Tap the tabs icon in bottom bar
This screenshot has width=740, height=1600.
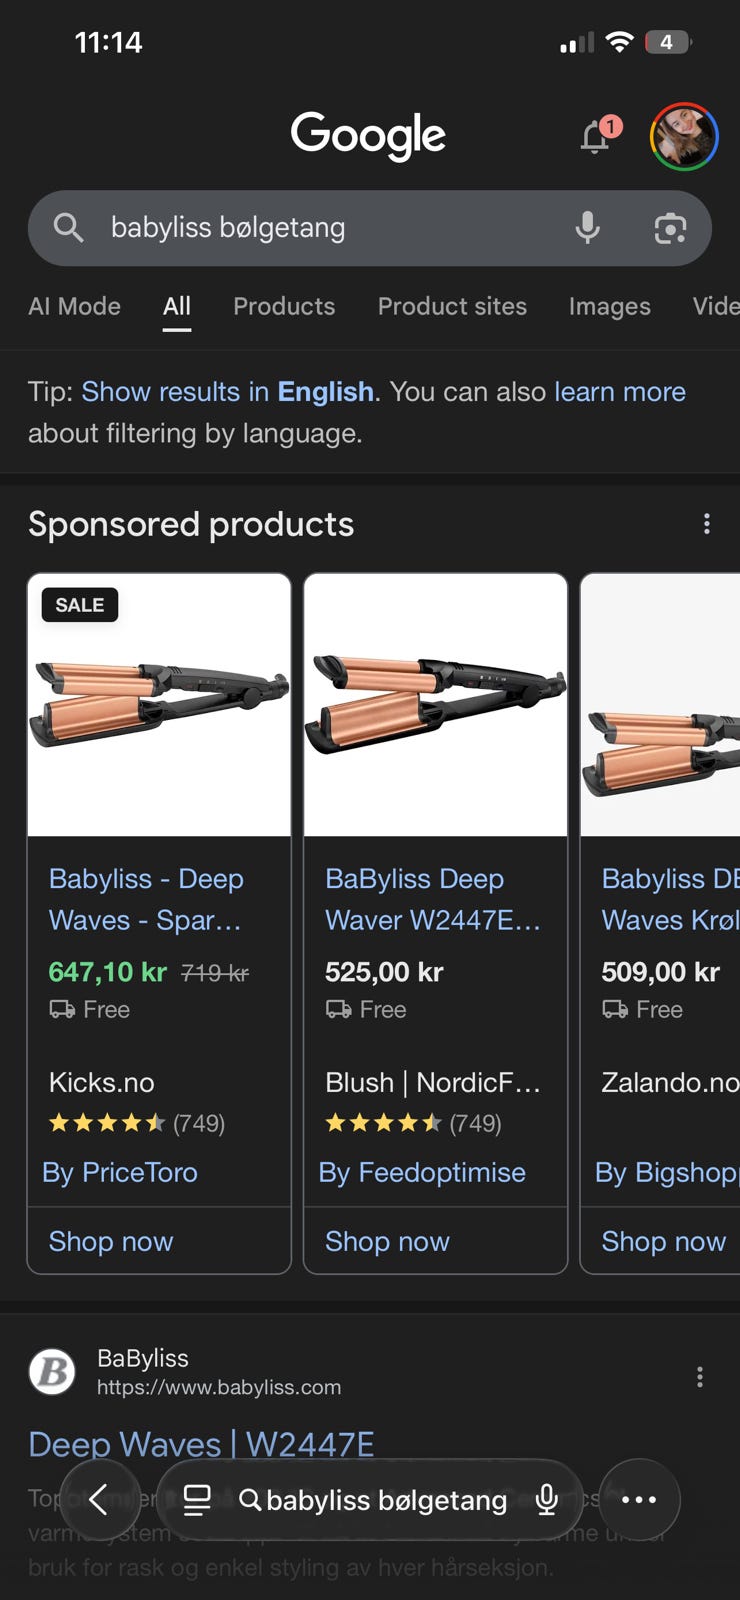click(x=197, y=1499)
